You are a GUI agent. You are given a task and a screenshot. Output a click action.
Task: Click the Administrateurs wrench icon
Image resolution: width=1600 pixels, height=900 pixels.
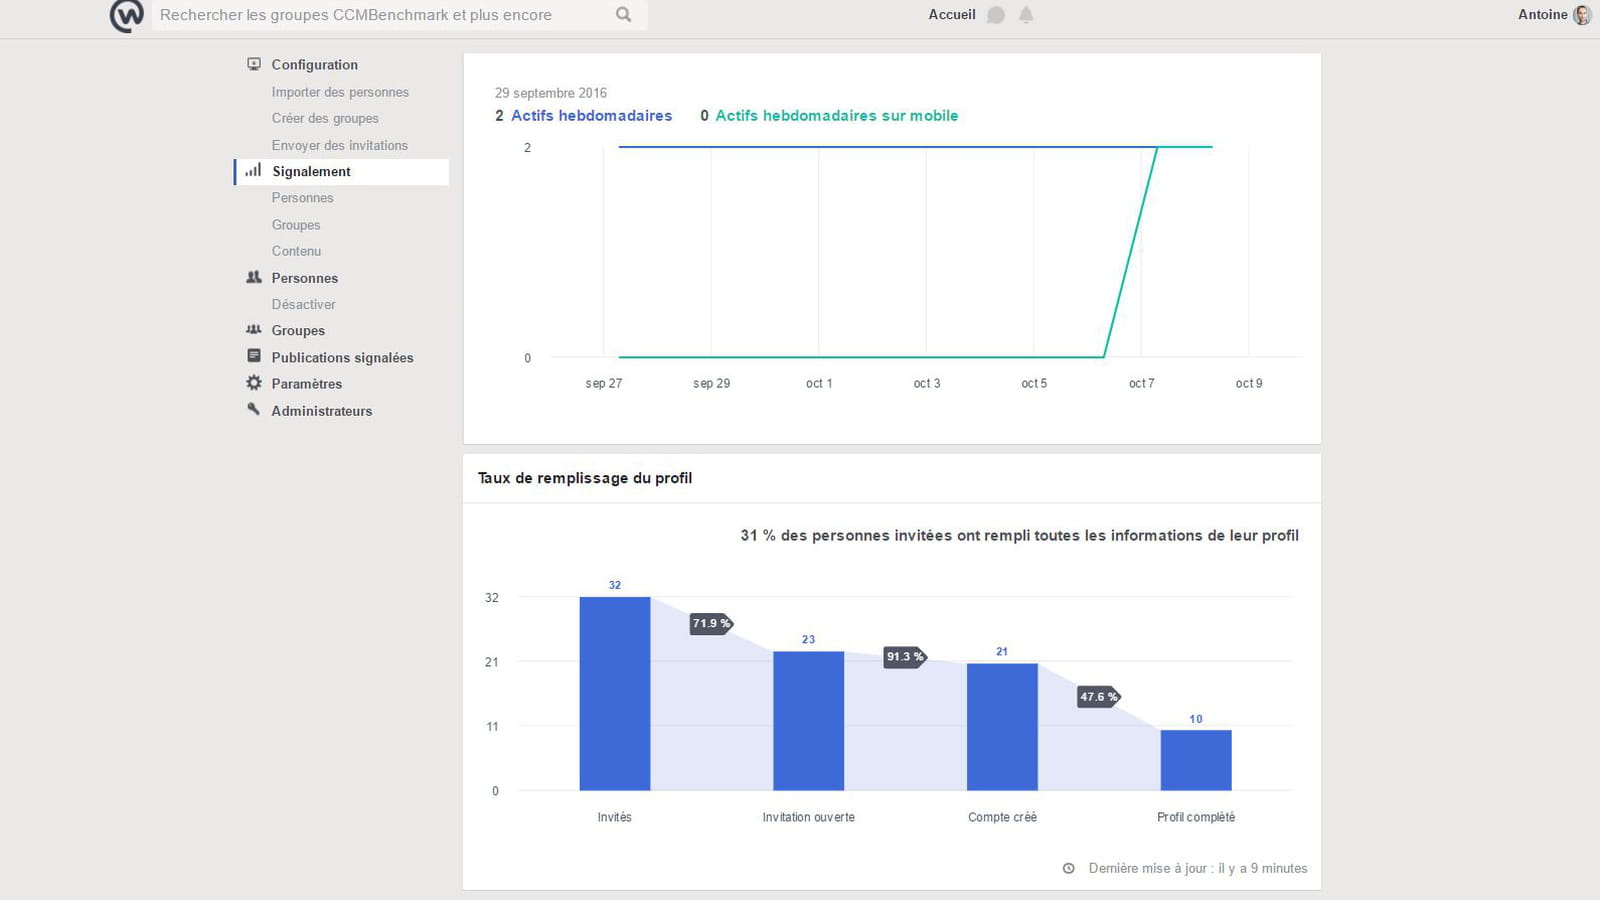pos(254,410)
